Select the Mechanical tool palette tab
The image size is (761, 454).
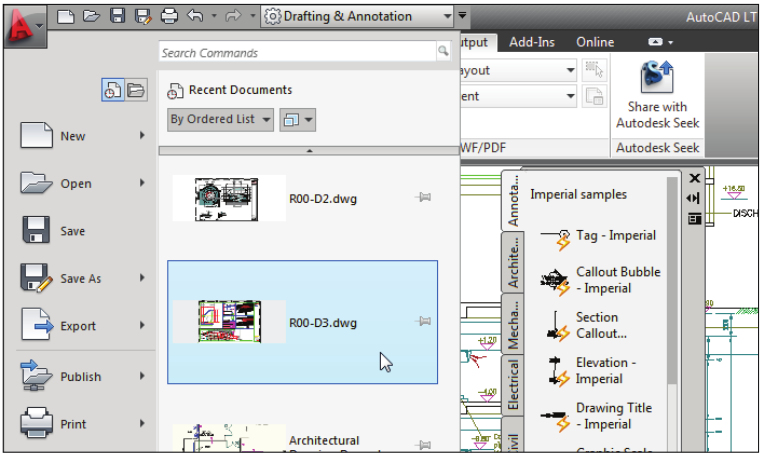click(513, 324)
